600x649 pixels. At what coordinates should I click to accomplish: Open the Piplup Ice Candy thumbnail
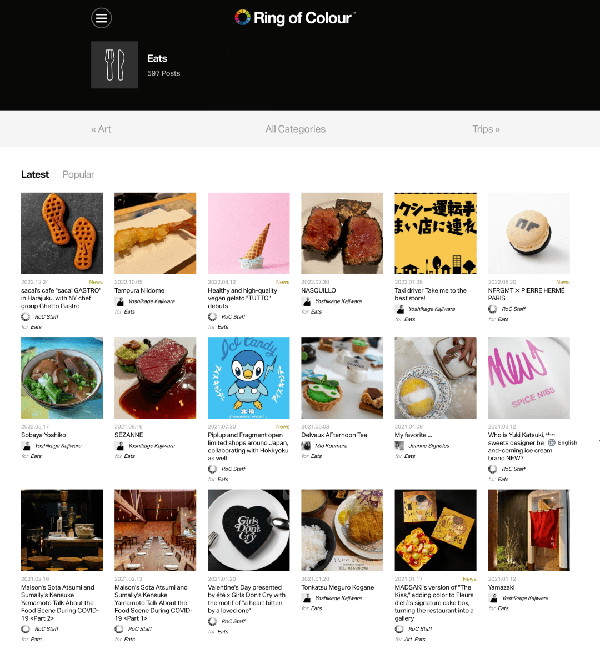point(249,378)
